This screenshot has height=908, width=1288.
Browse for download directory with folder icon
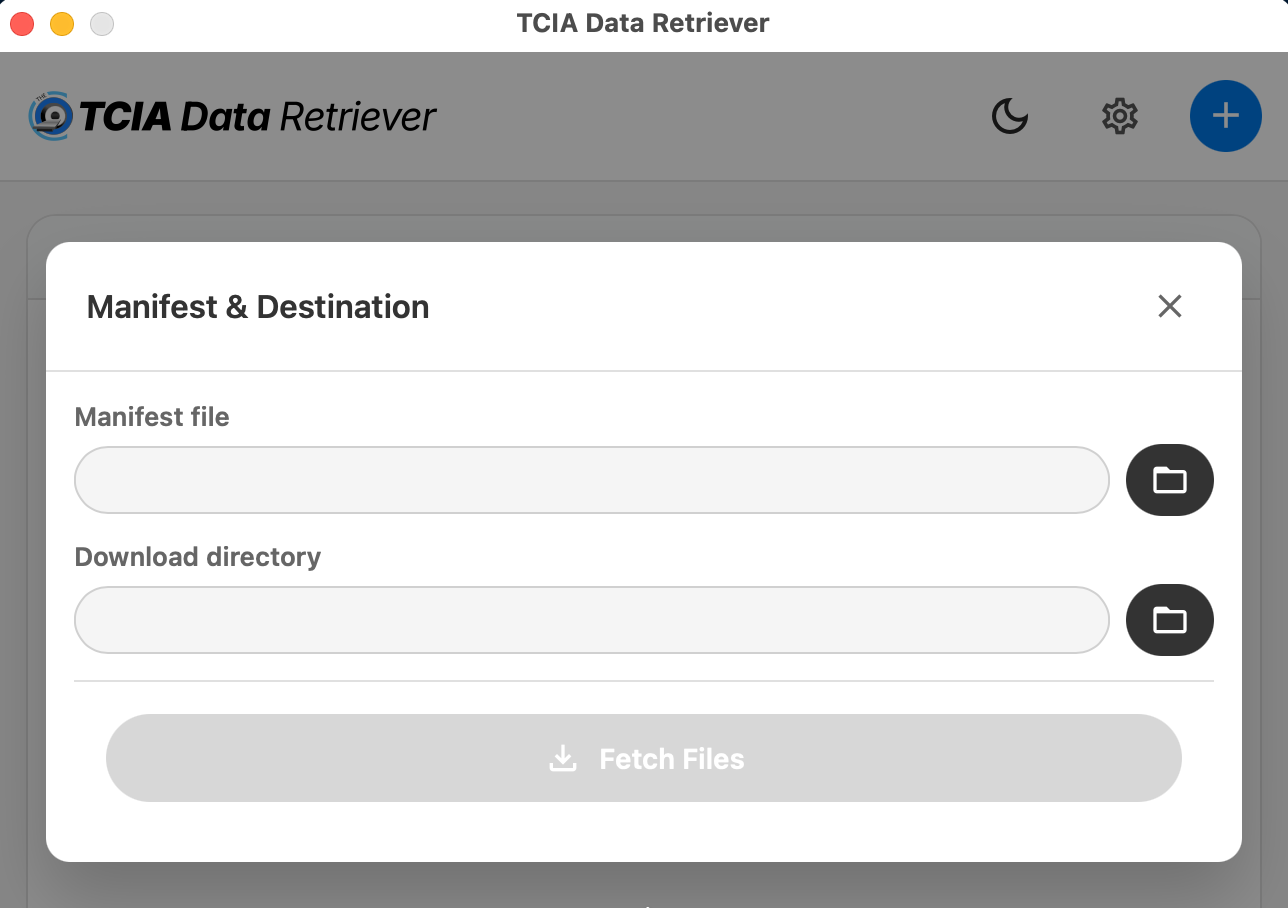coord(1170,620)
